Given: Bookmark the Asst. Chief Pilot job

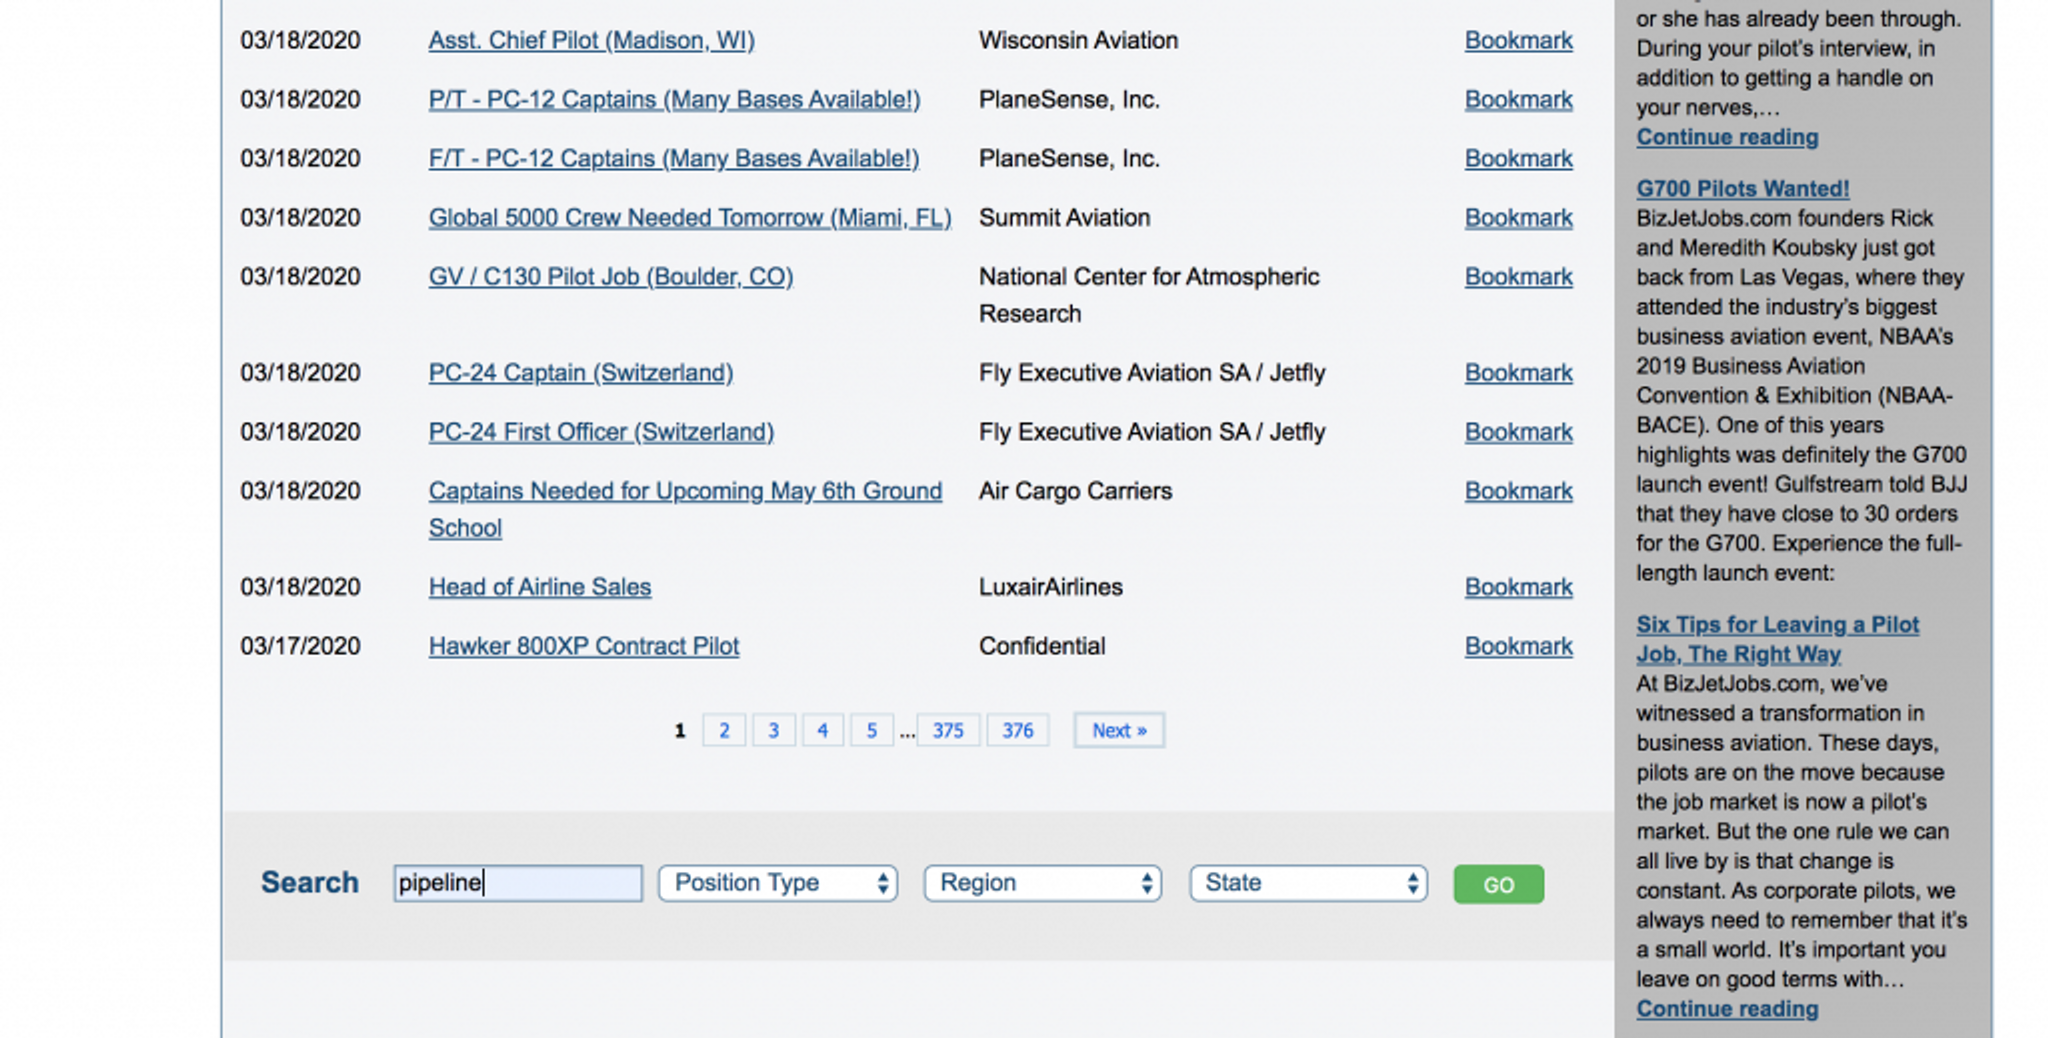Looking at the screenshot, I should point(1518,40).
